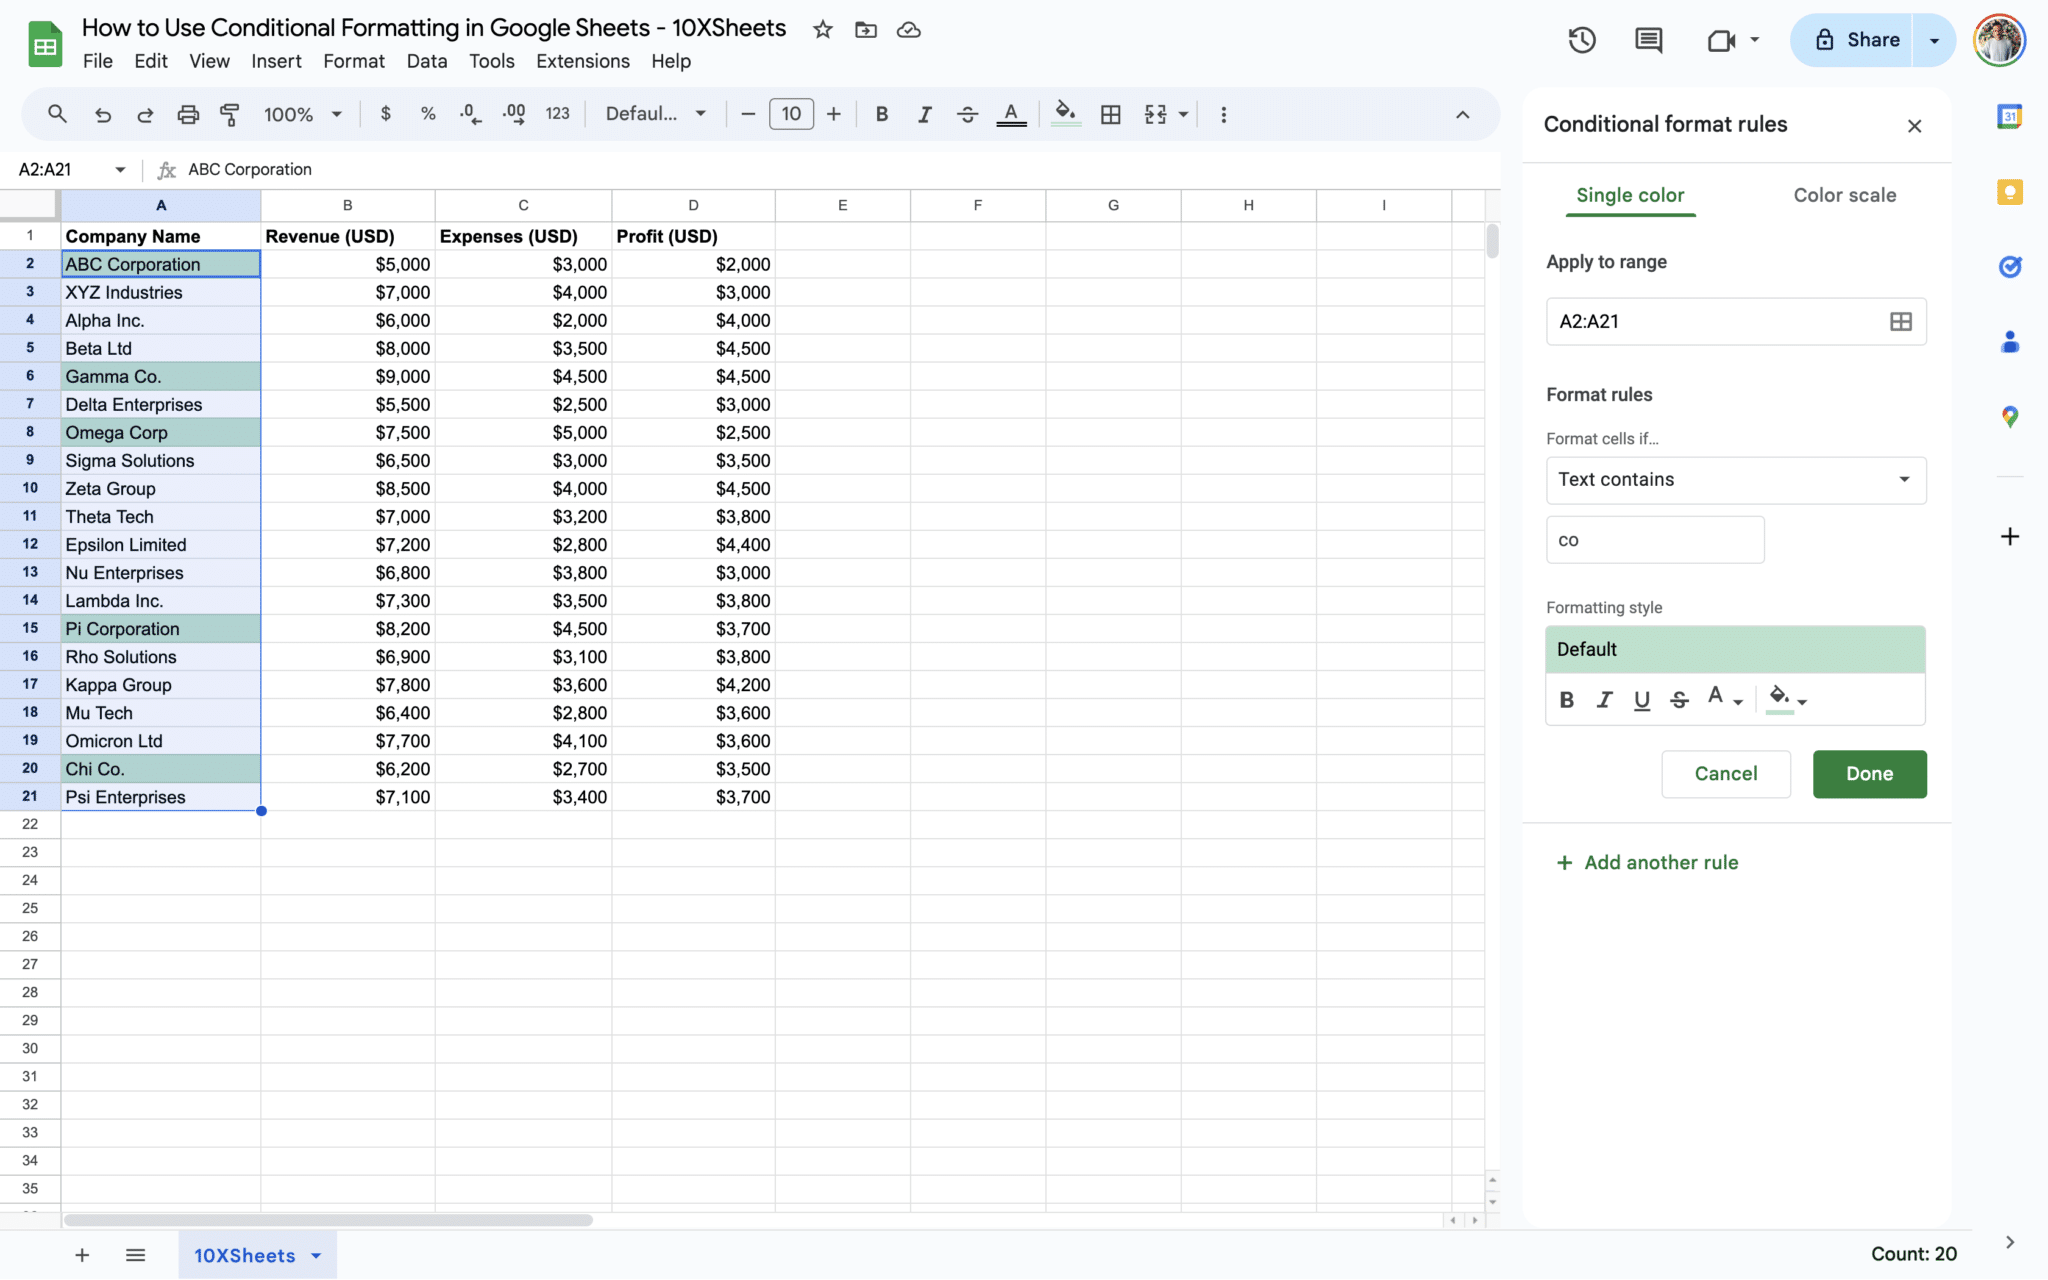This screenshot has width=2048, height=1280.
Task: Click the green Done button
Action: pyautogui.click(x=1869, y=774)
